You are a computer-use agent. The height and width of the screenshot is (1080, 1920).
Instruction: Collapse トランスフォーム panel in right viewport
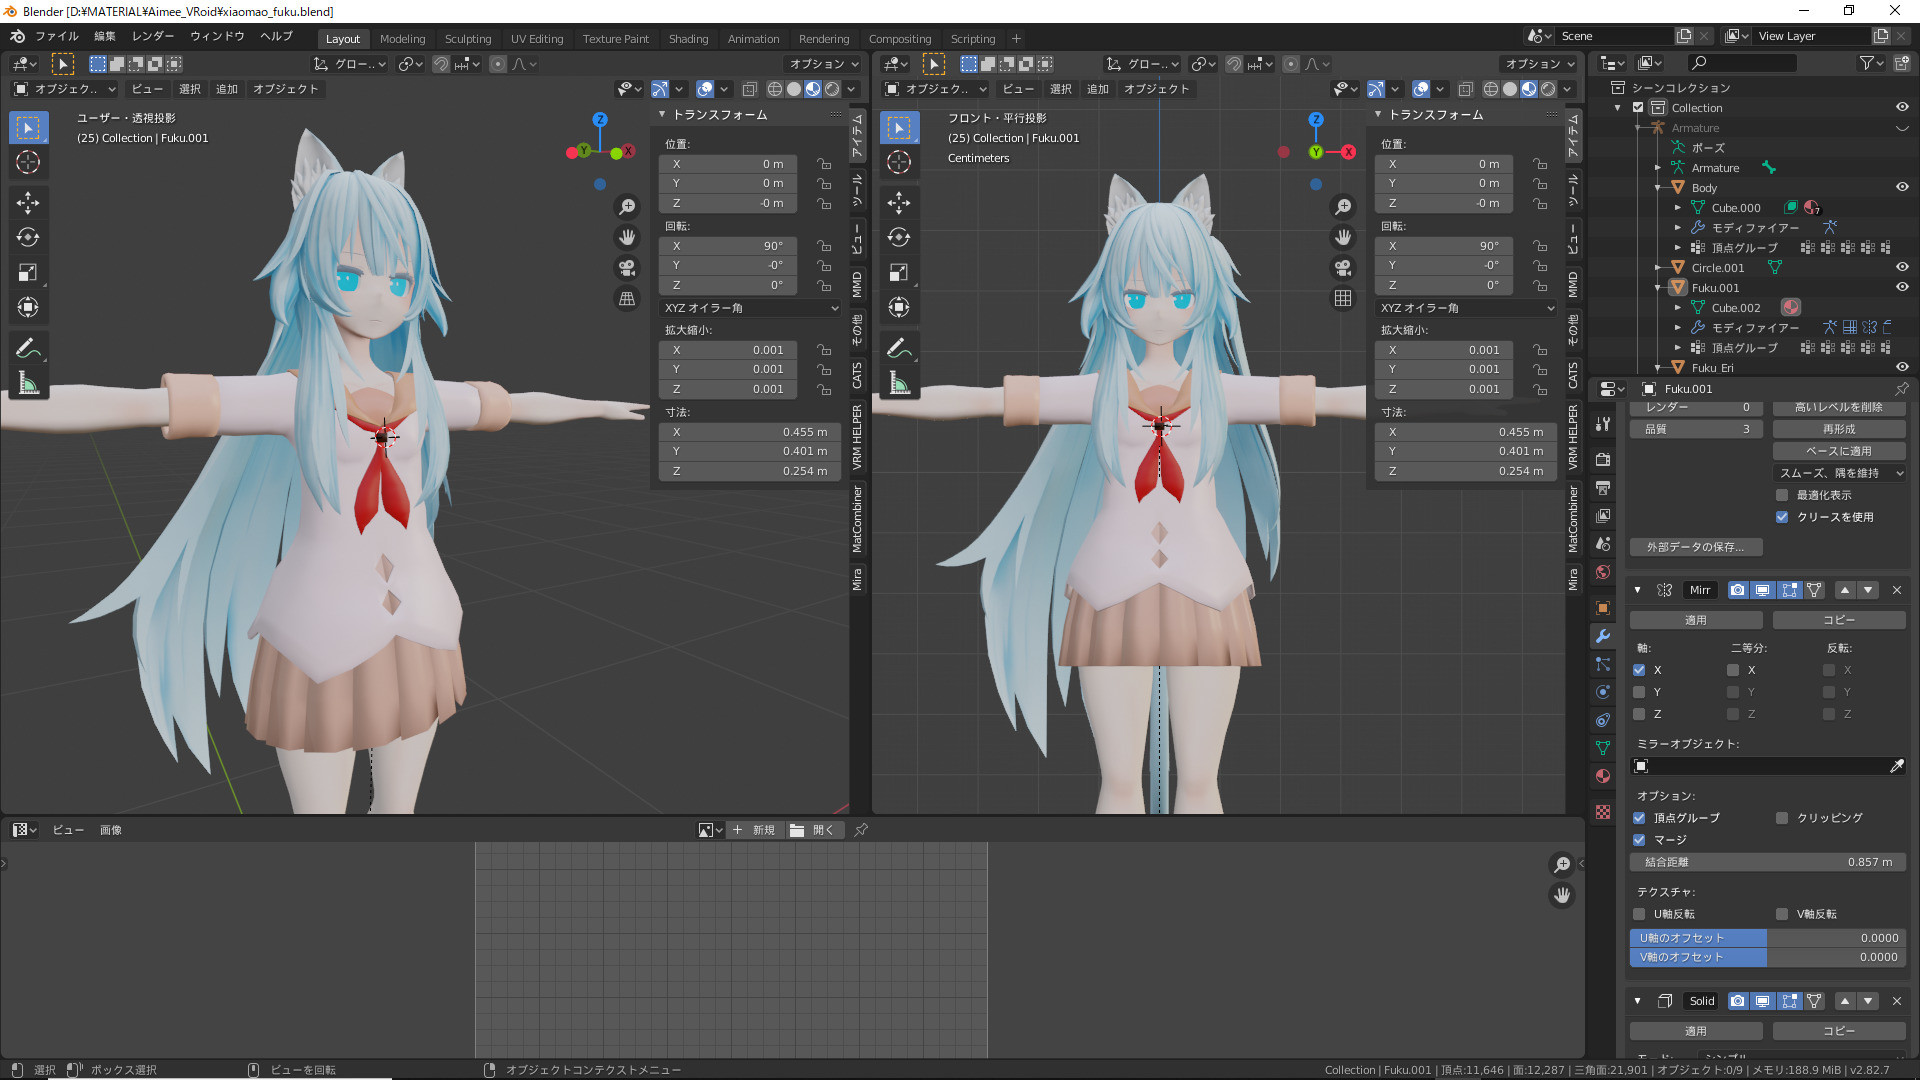point(1378,115)
